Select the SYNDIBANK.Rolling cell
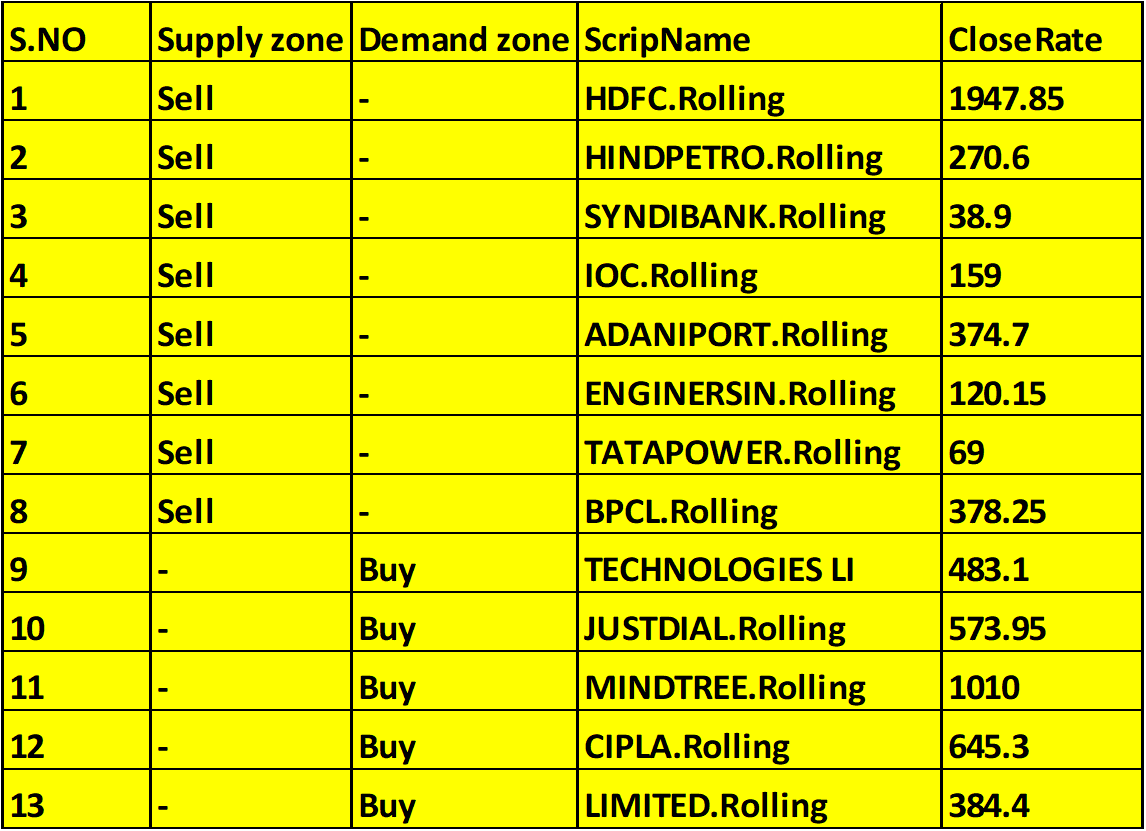Screen dimensions: 1146x831 click(735, 217)
